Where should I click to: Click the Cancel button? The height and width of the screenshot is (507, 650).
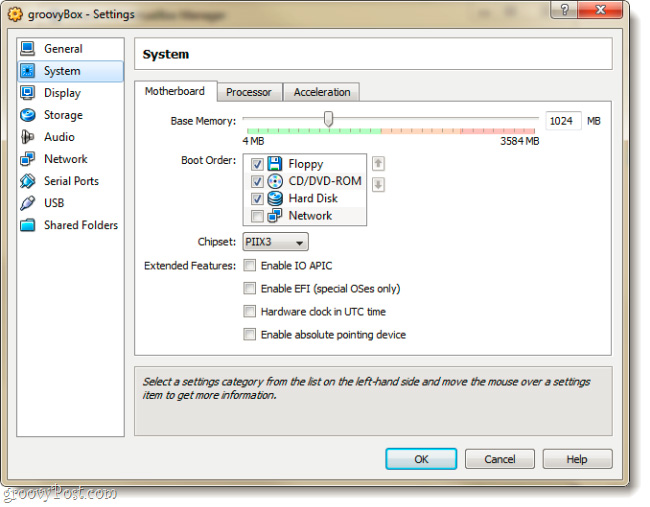point(500,459)
